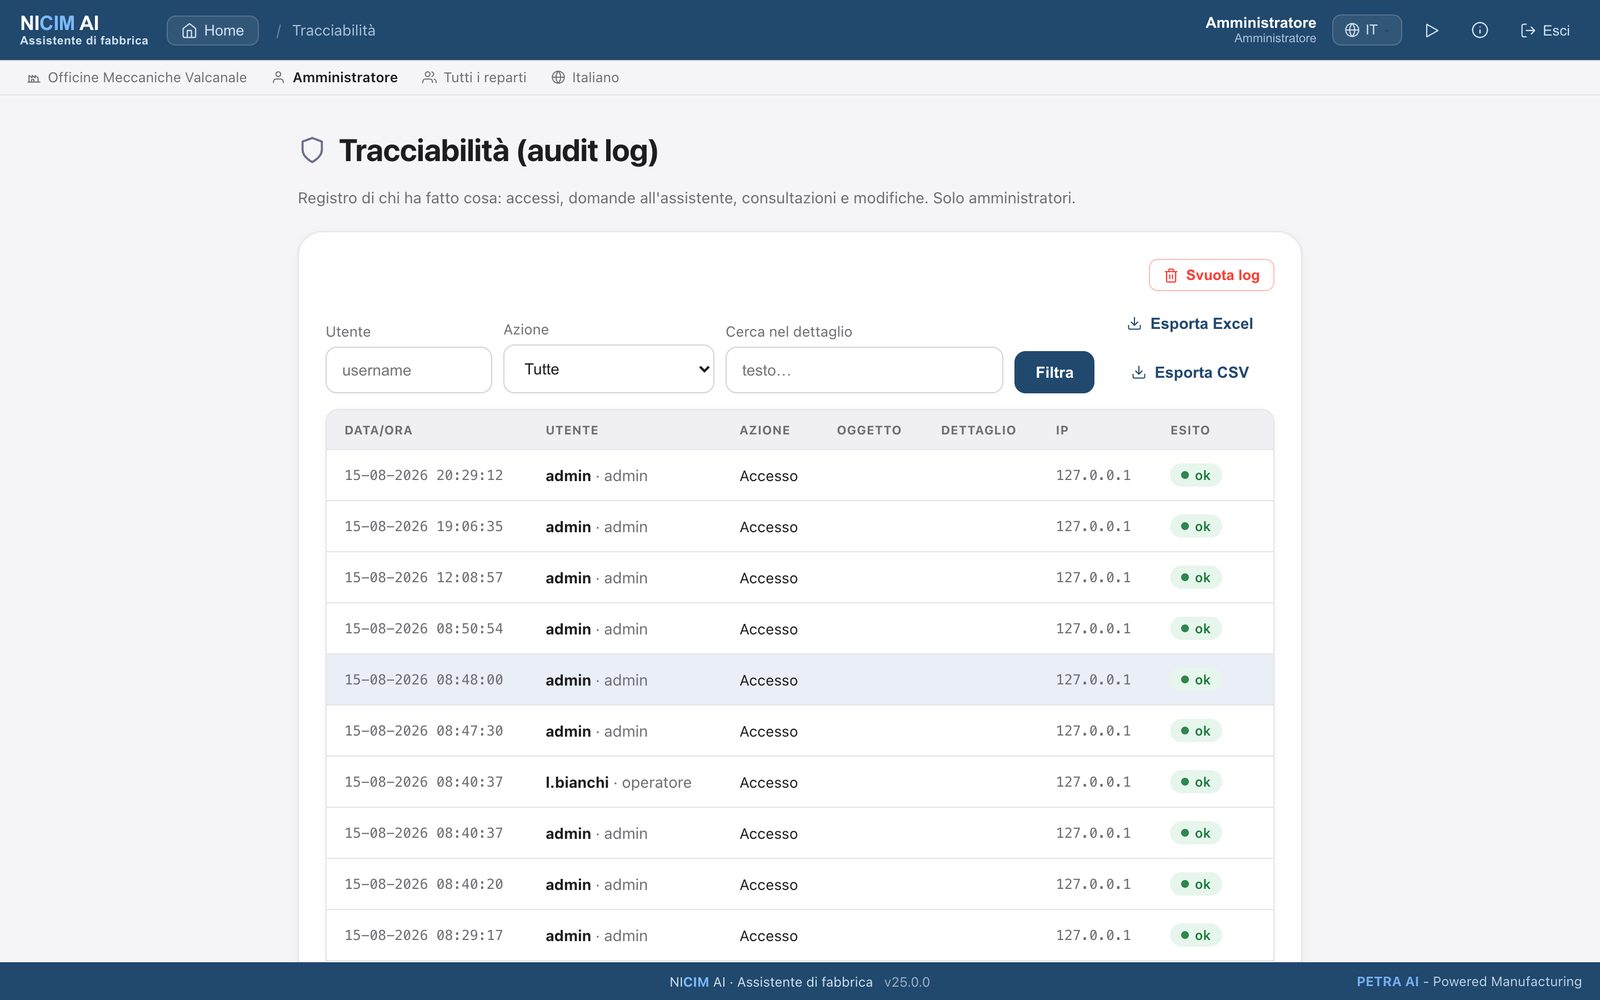Screen dimensions: 1600x1000
Task: Click the download icon beside Esporta Excel
Action: [1134, 323]
